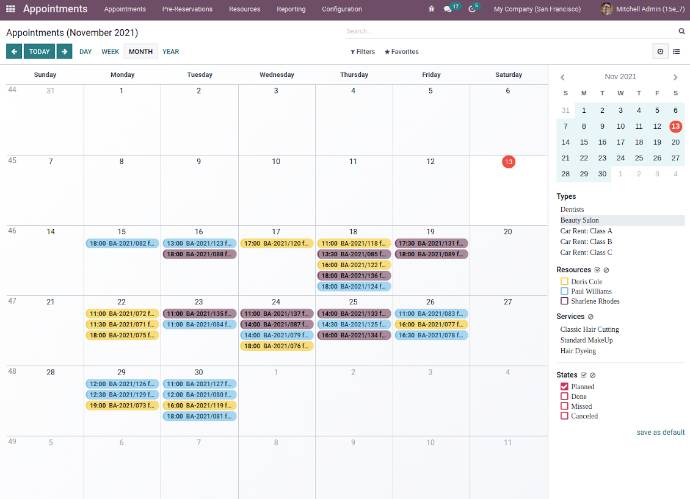Select all Resources check icon
Image resolution: width=690 pixels, height=499 pixels.
(597, 270)
